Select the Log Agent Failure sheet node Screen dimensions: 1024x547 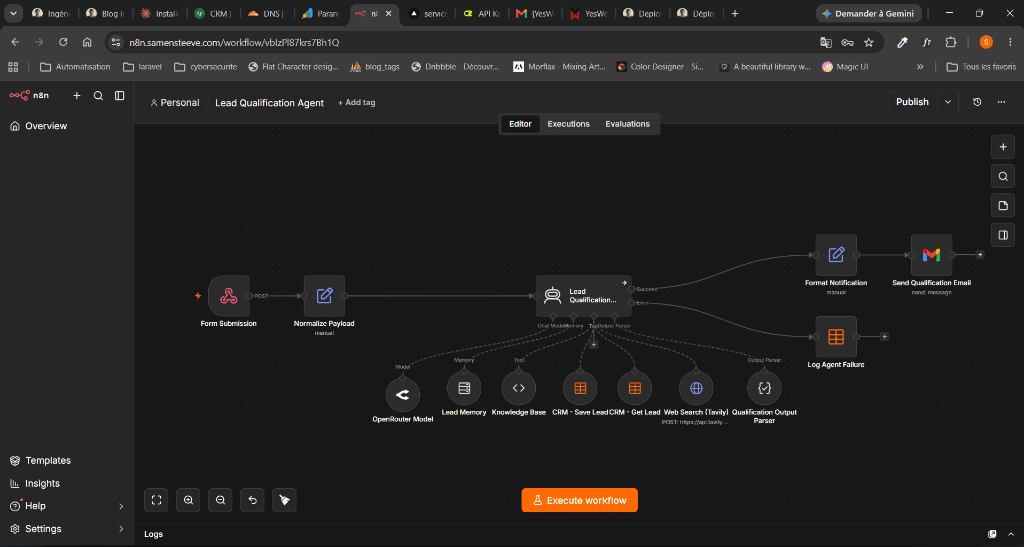pyautogui.click(x=836, y=337)
